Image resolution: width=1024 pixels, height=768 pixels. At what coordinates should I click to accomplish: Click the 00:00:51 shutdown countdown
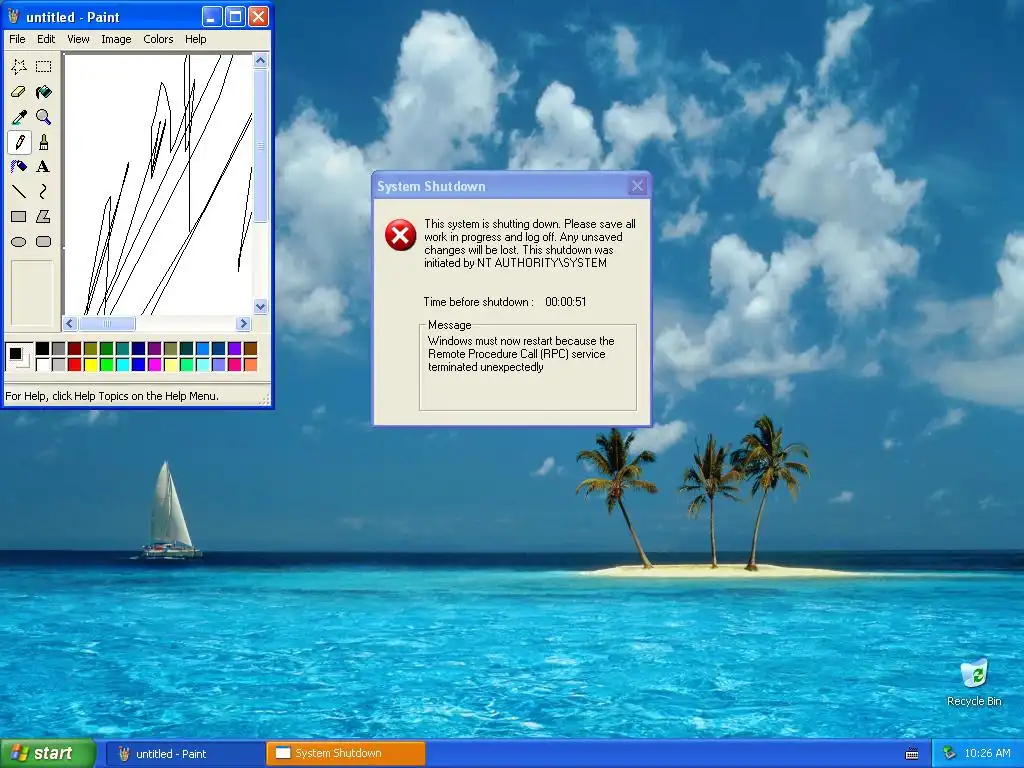coord(566,302)
